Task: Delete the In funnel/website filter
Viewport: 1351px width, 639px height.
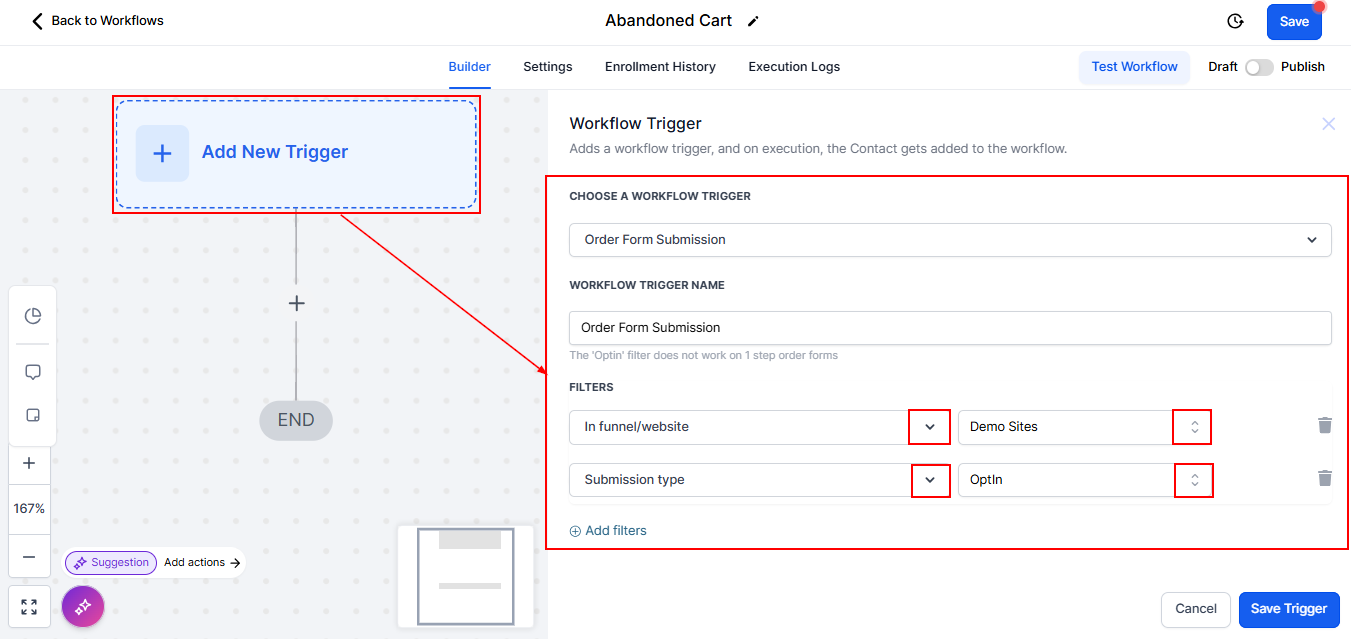Action: click(1325, 426)
